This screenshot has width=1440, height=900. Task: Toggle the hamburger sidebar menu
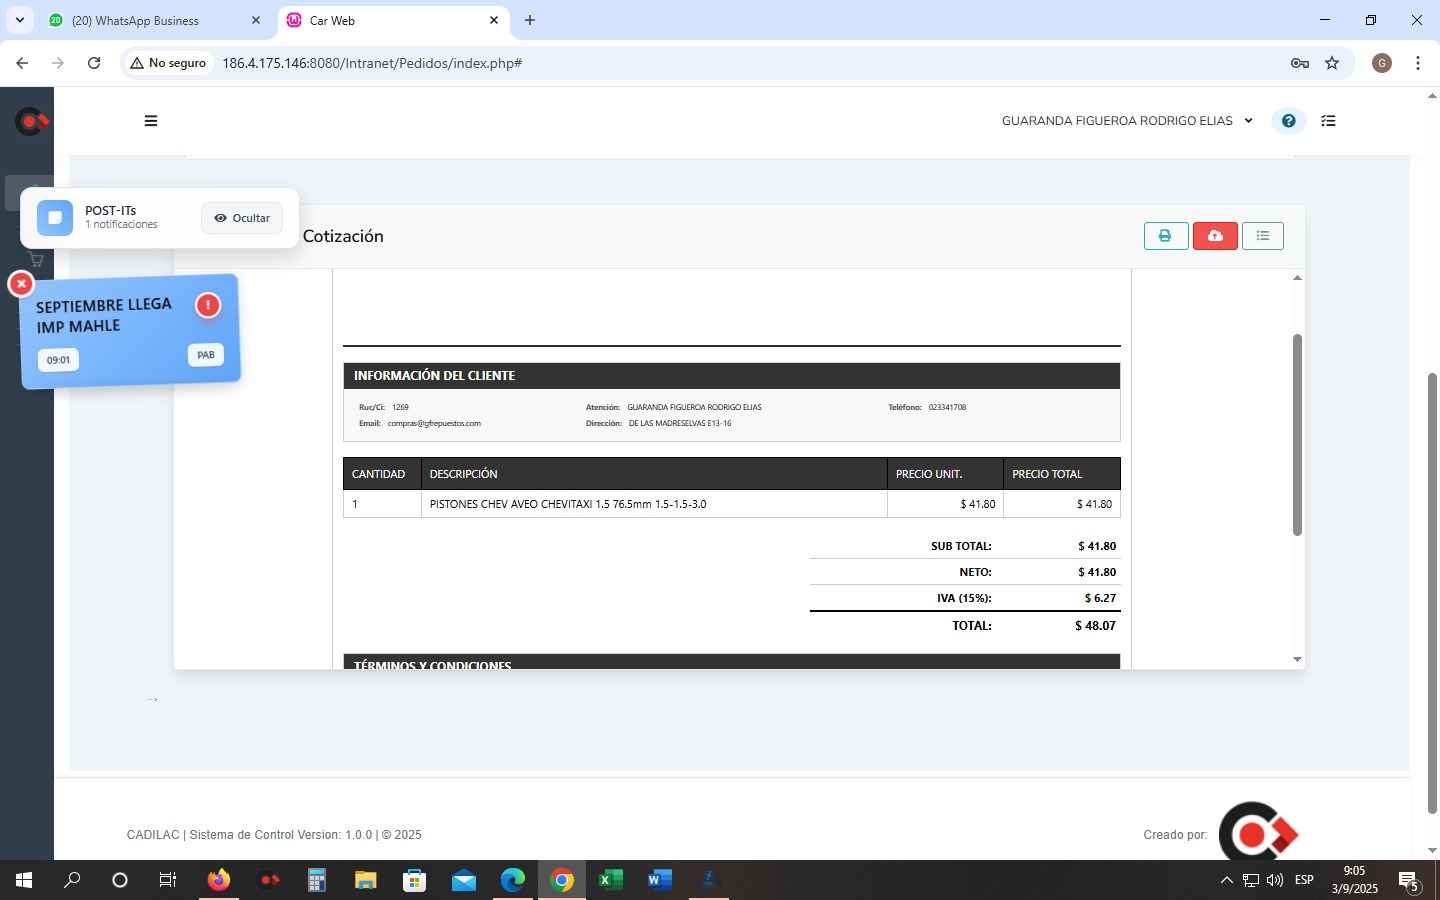[151, 121]
